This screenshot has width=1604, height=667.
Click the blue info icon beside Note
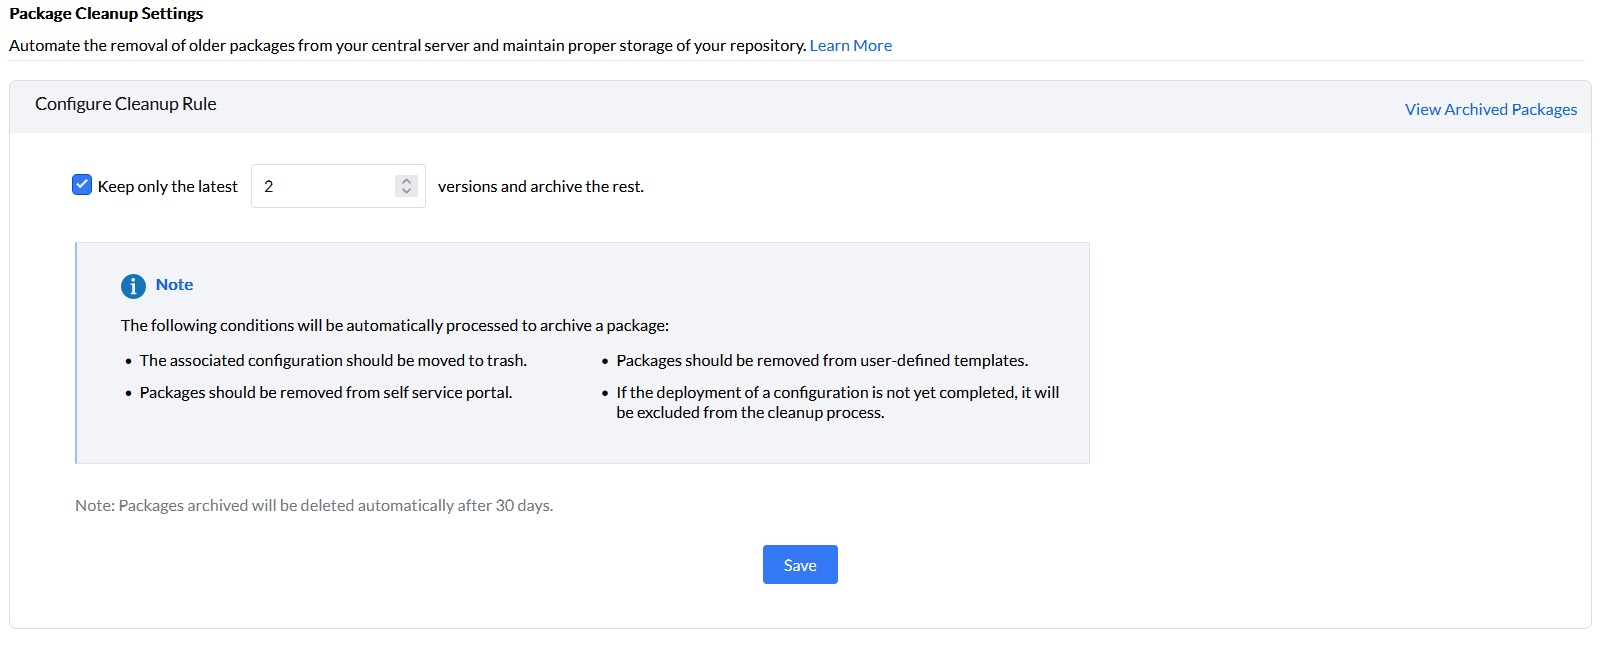click(x=133, y=286)
